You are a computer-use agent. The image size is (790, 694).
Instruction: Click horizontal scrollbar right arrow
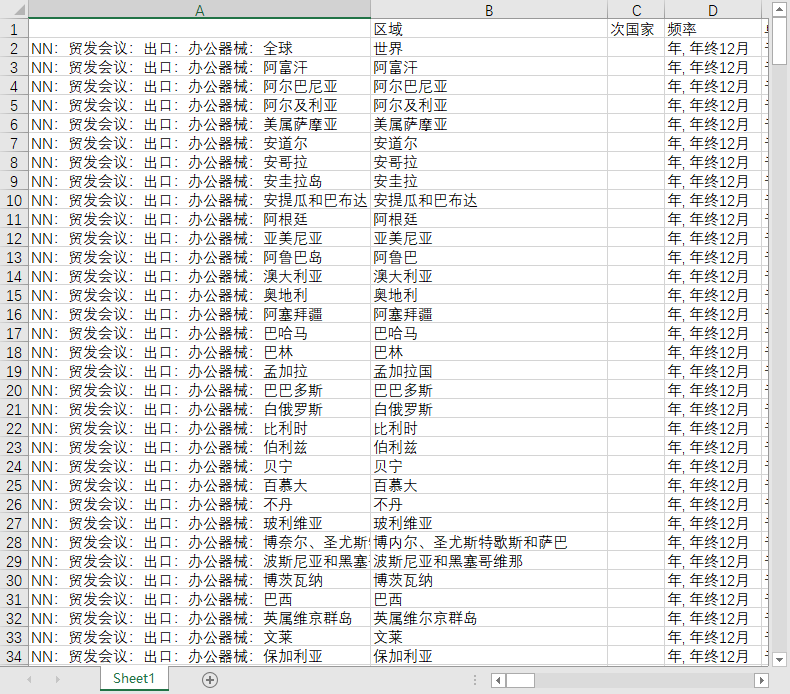(x=761, y=680)
